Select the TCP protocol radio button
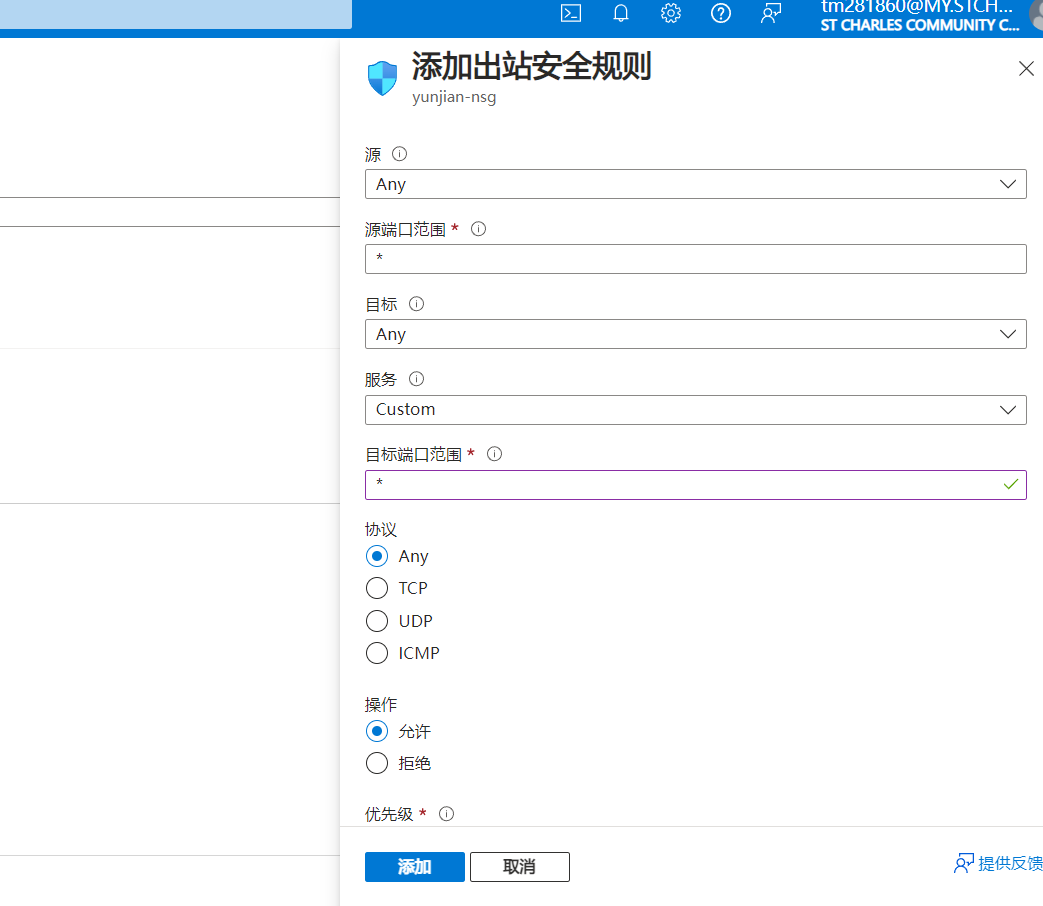1043x906 pixels. [x=376, y=588]
